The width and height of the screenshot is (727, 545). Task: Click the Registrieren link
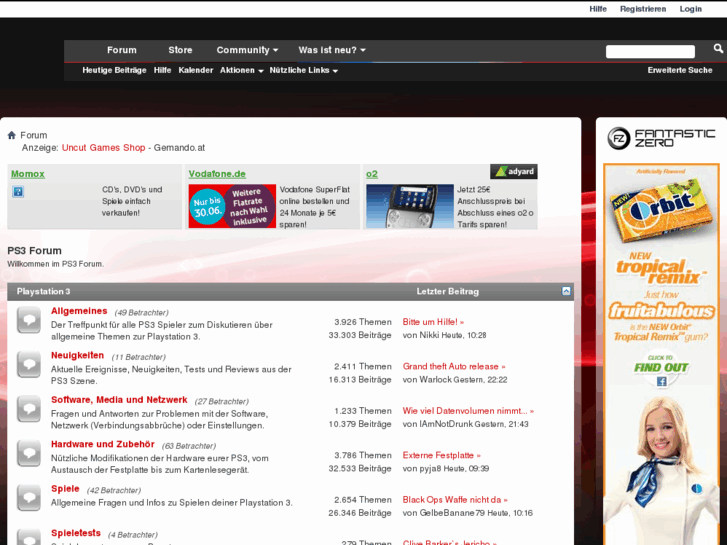[643, 9]
